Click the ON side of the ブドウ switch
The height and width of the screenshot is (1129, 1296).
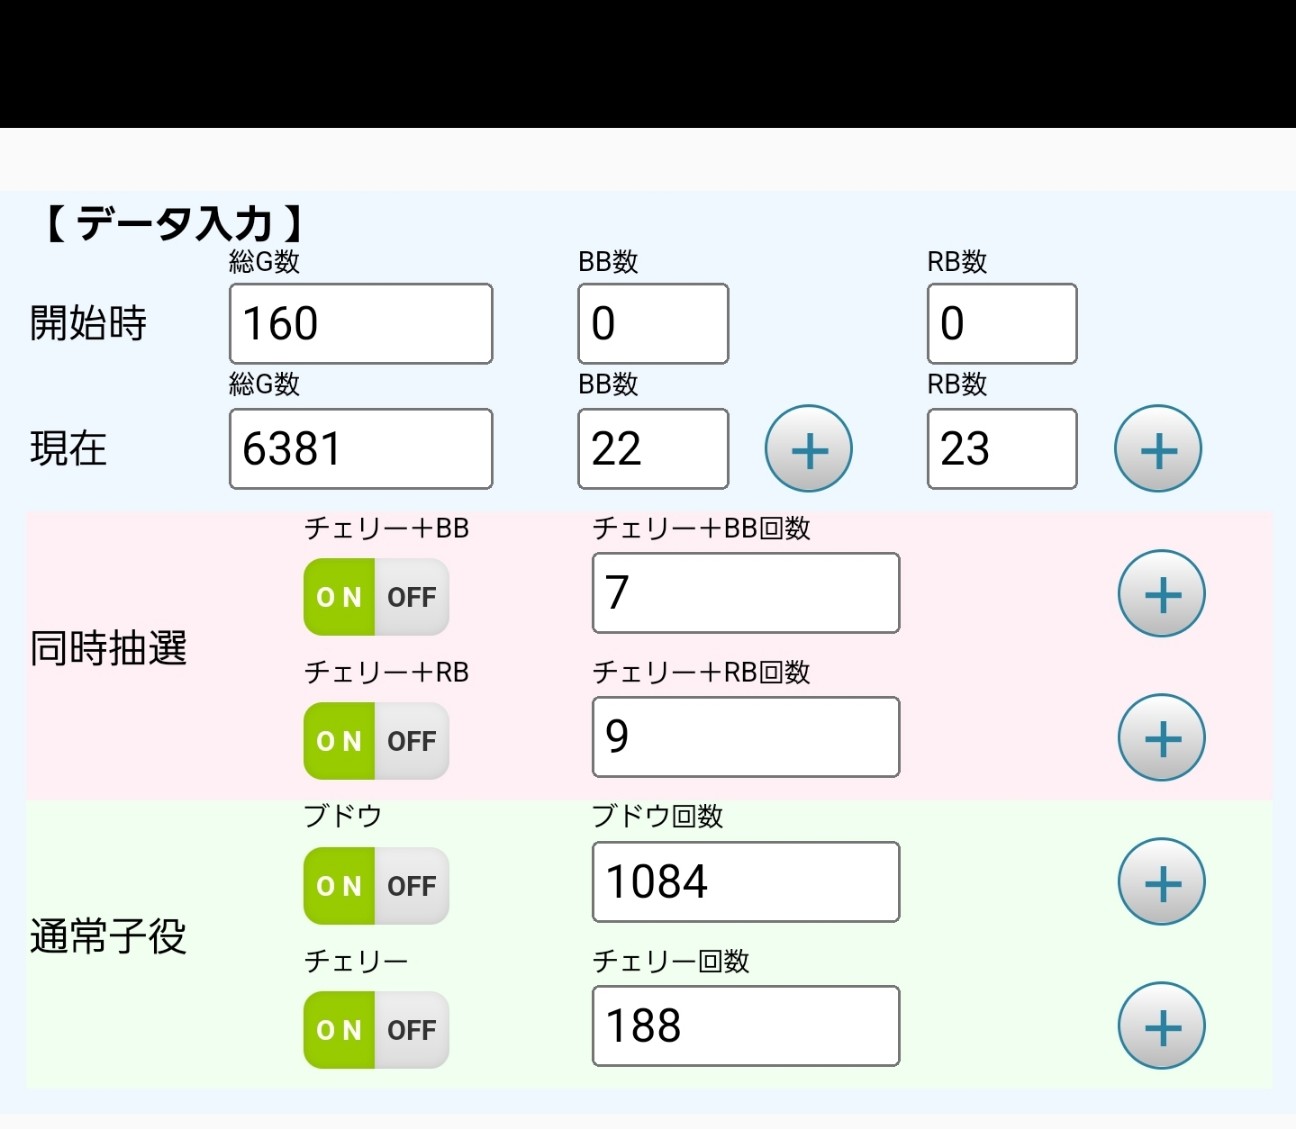[x=339, y=885]
